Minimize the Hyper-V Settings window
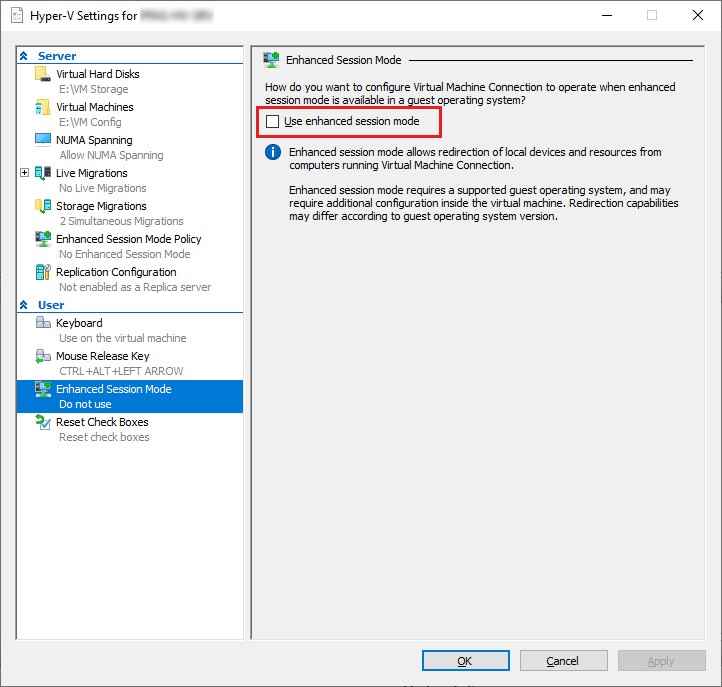Screen dimensions: 722x687 click(x=607, y=15)
